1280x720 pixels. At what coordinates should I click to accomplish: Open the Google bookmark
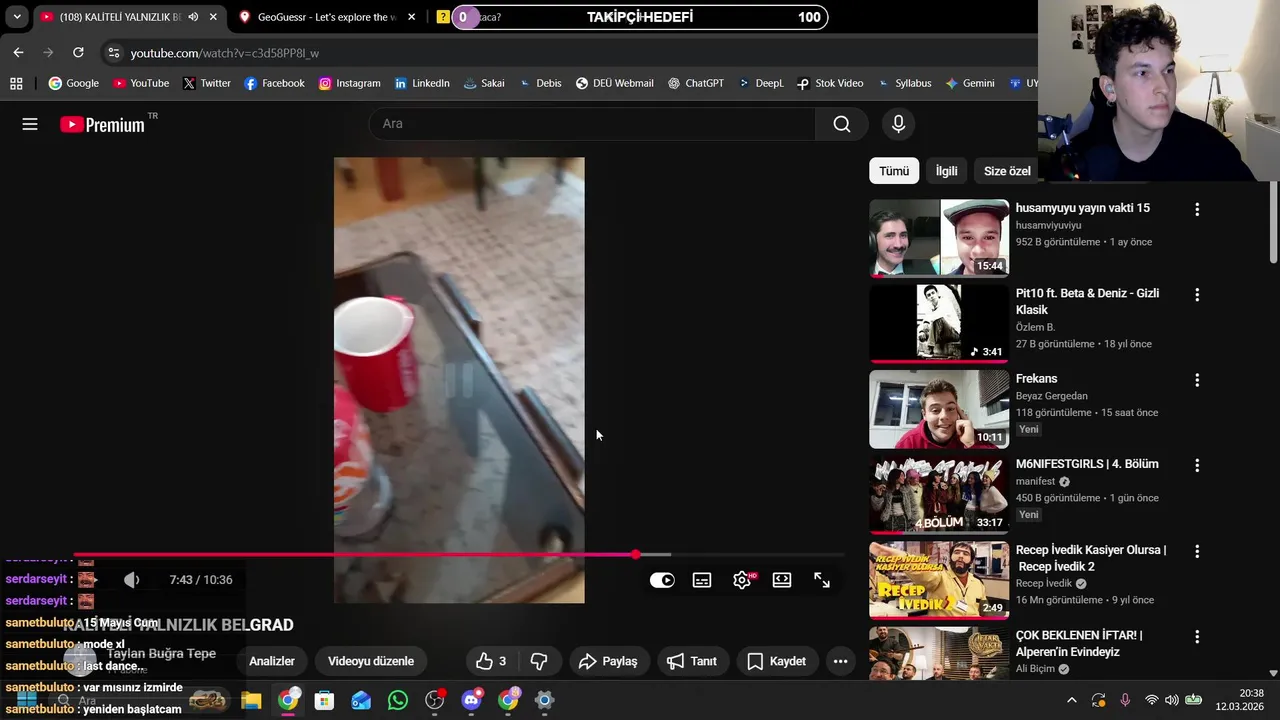74,84
